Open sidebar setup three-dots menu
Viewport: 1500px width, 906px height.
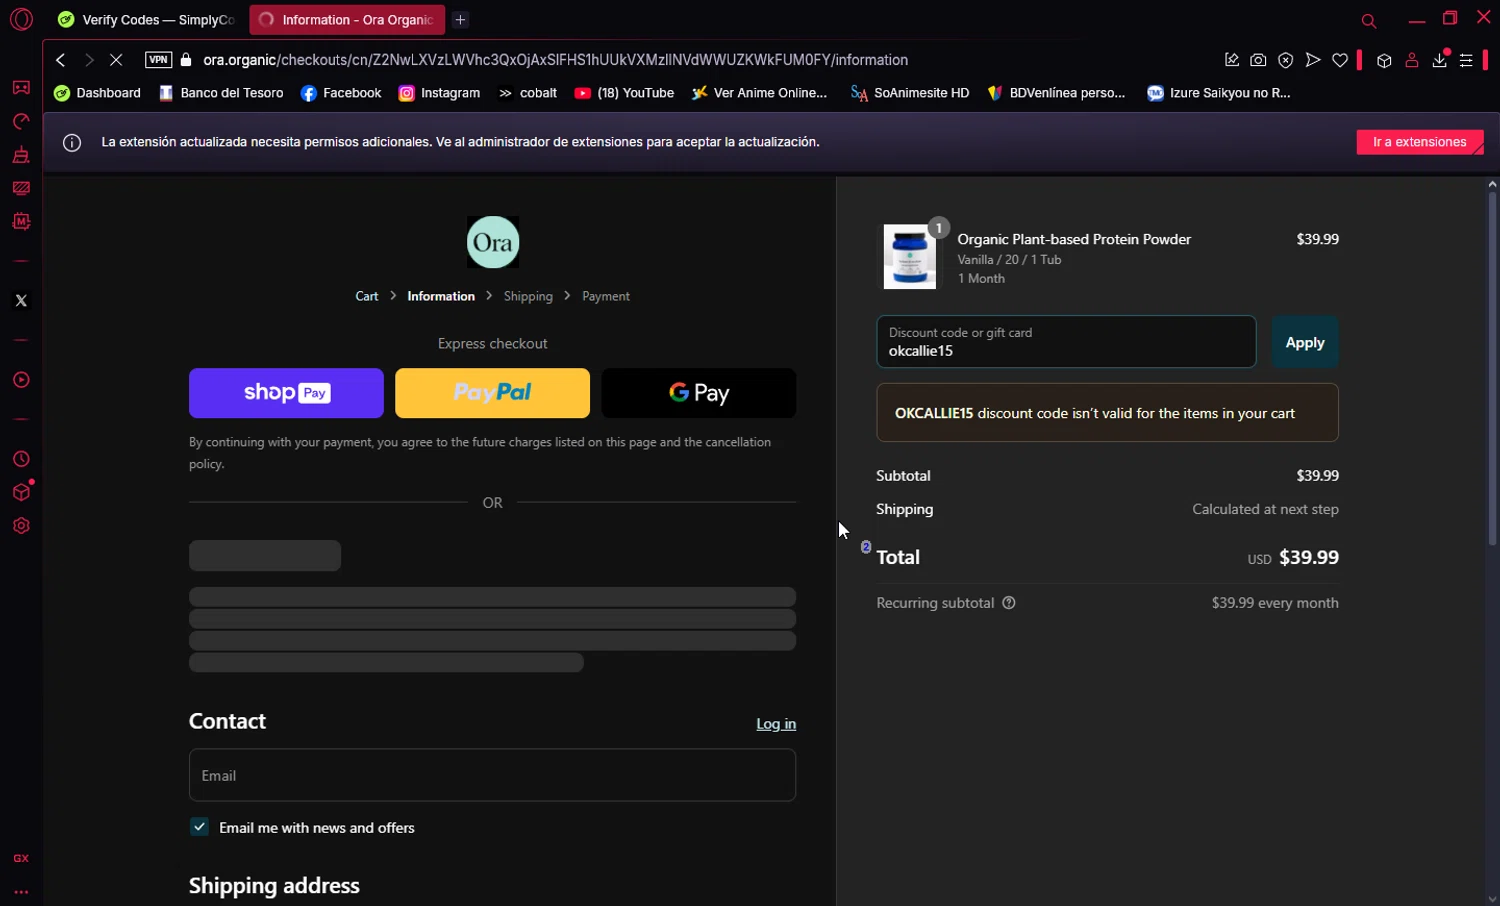pyautogui.click(x=21, y=891)
